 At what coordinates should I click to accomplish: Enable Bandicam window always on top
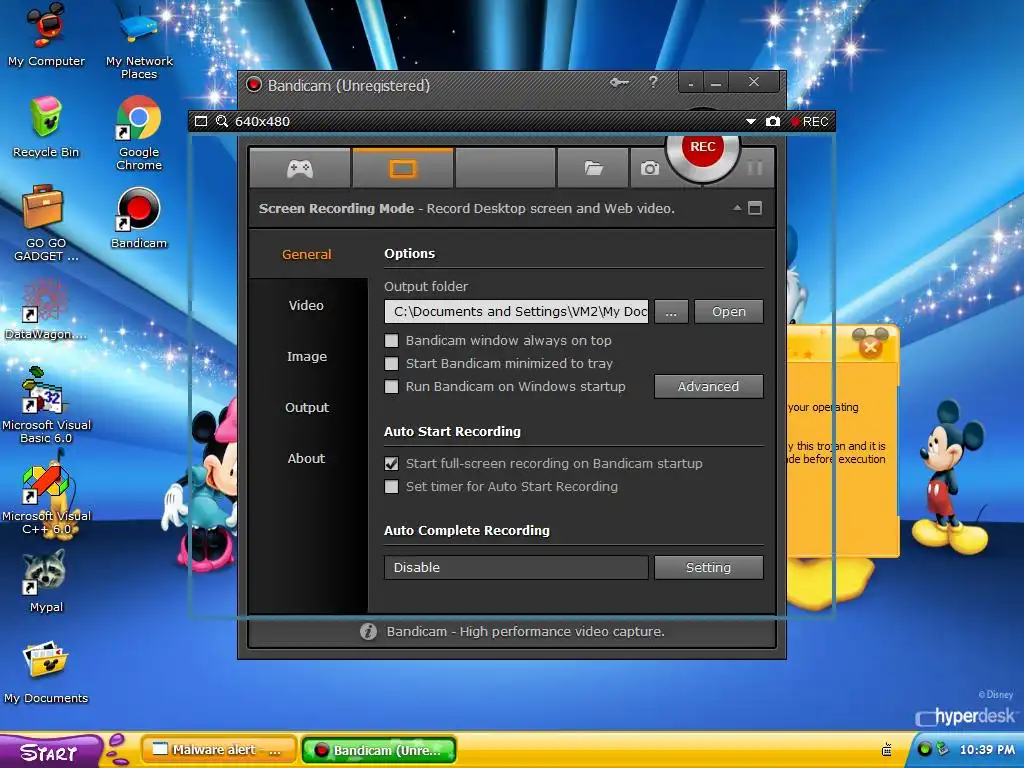point(391,340)
